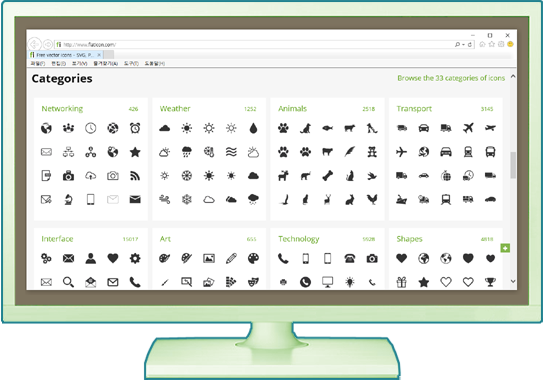This screenshot has width=544, height=381.
Task: Open the browser home page icon
Action: point(482,44)
